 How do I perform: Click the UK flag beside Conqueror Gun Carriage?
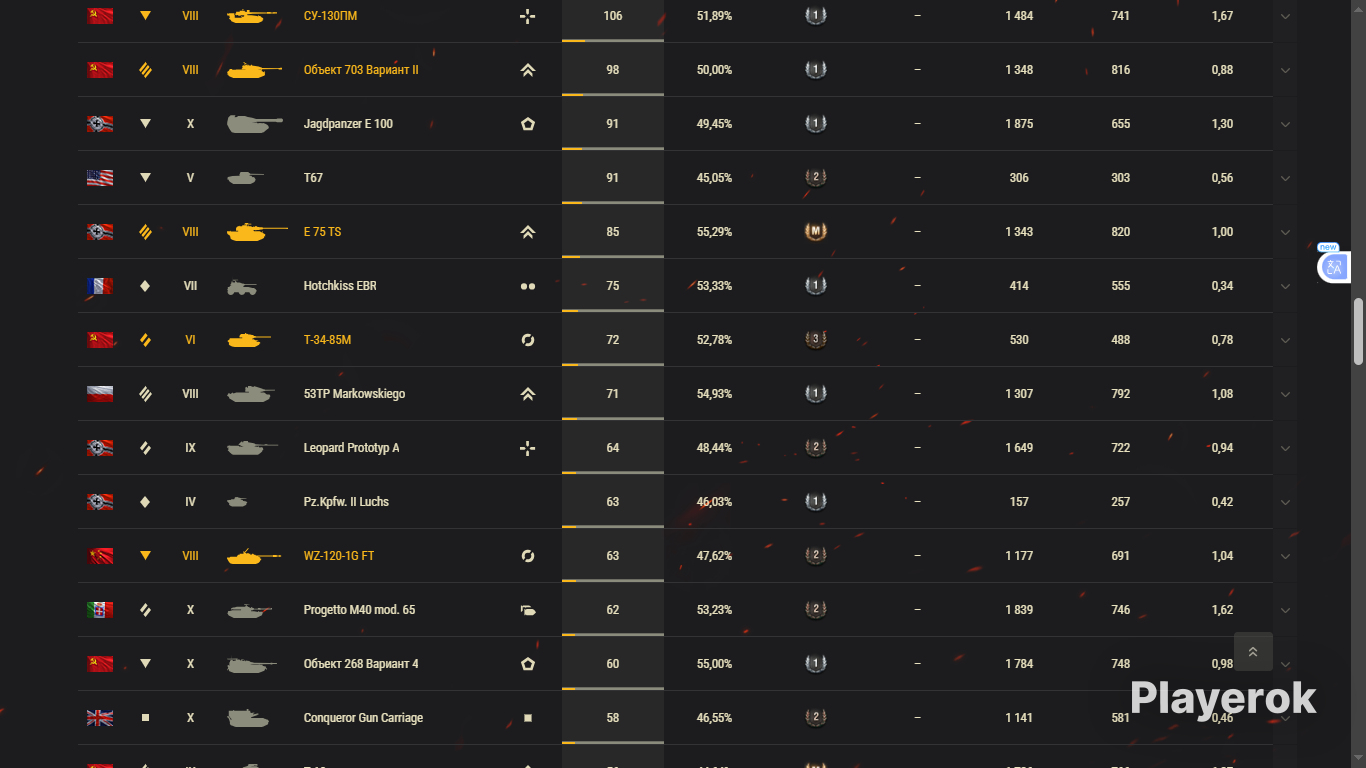(x=100, y=718)
